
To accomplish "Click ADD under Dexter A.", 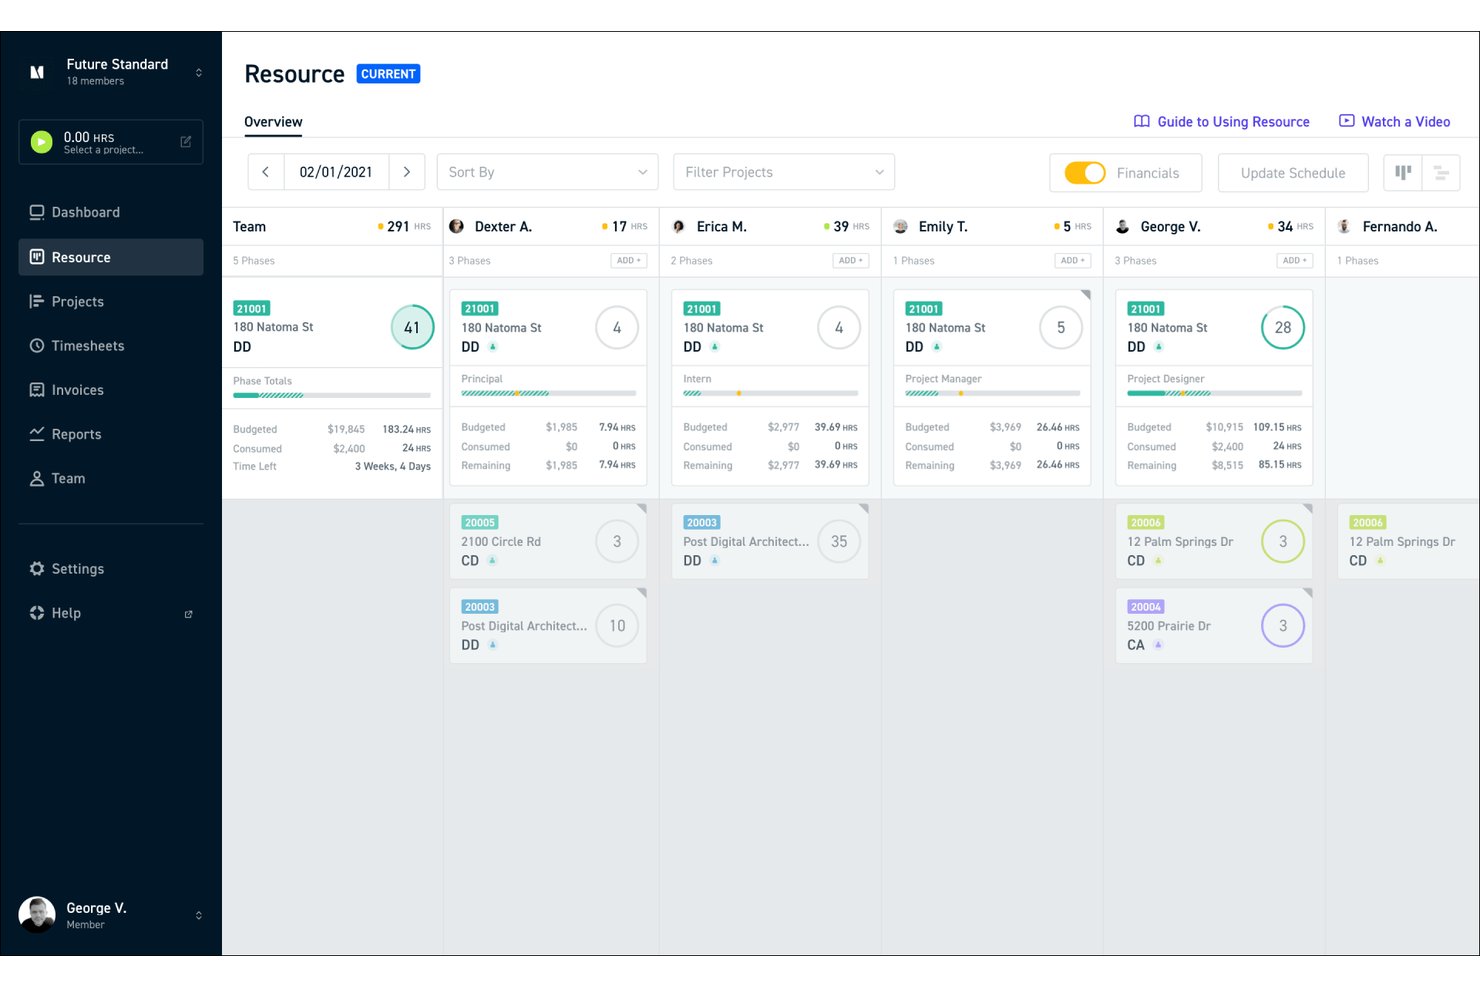I will [628, 260].
